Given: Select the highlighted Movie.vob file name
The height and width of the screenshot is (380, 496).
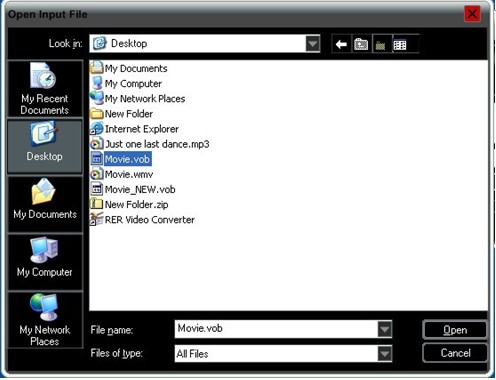Looking at the screenshot, I should [x=128, y=159].
